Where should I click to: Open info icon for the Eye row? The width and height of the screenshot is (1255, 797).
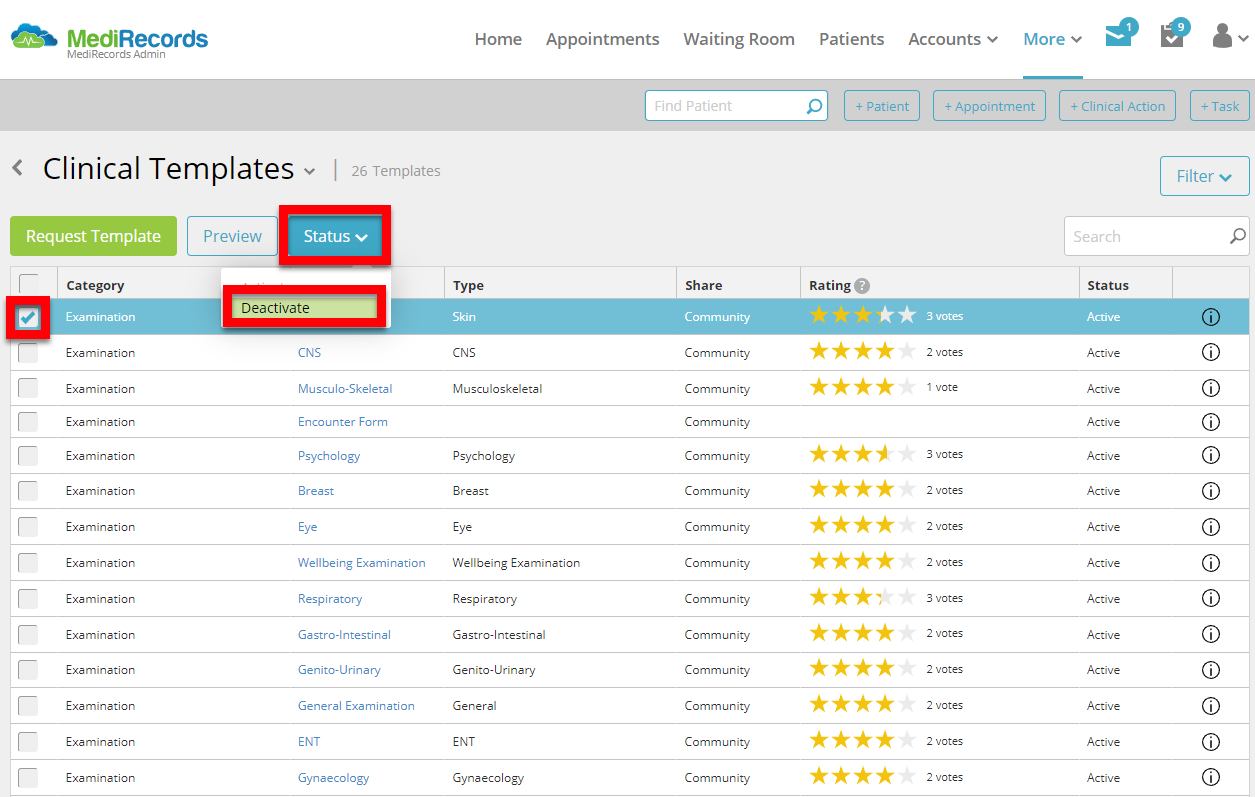pyautogui.click(x=1210, y=527)
